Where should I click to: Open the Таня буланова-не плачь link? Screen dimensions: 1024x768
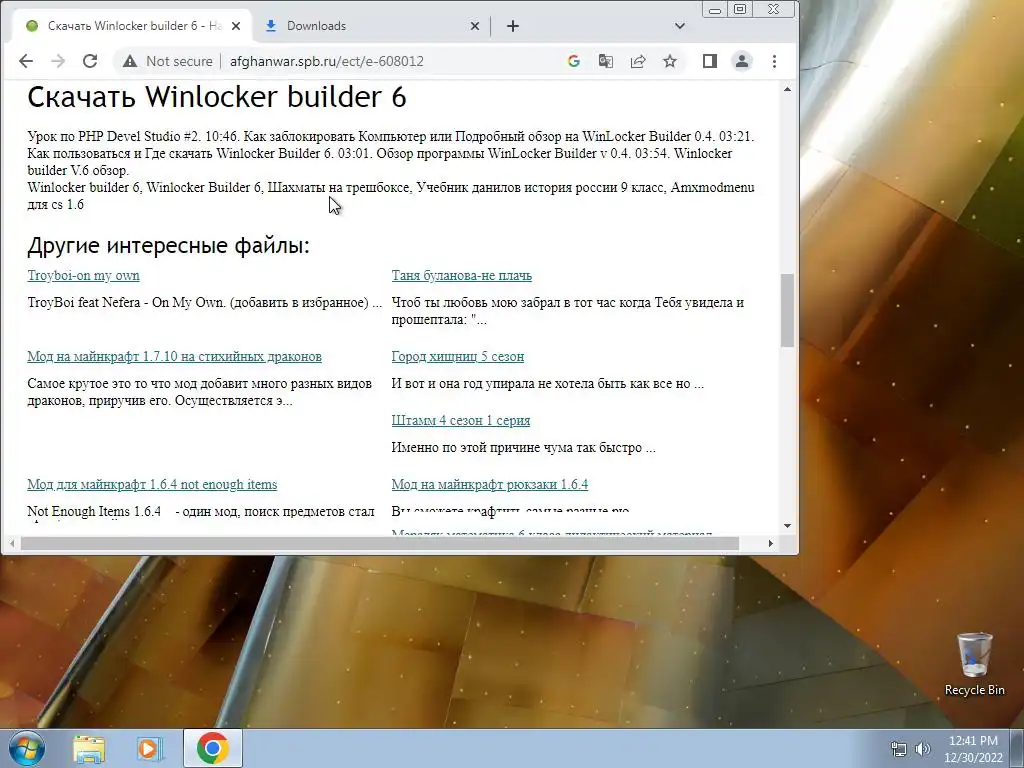pos(462,276)
